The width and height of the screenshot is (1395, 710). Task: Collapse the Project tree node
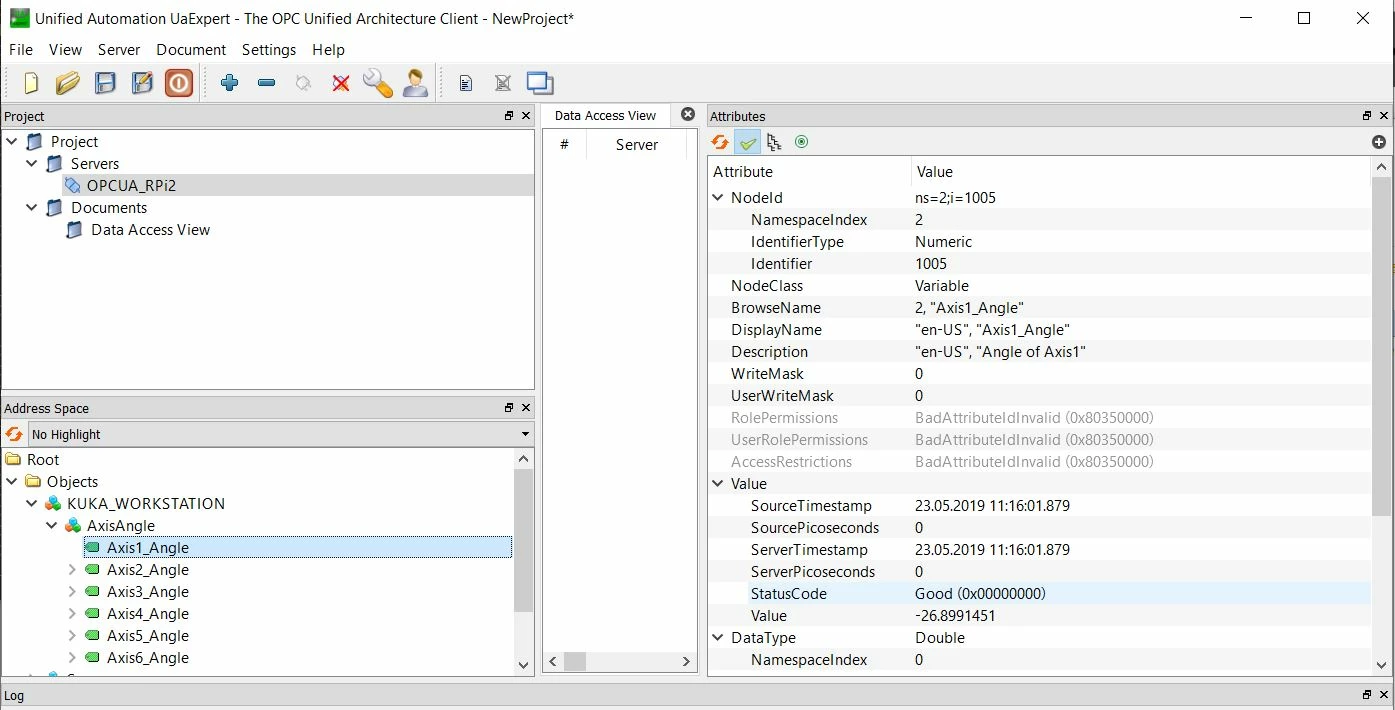coord(12,142)
